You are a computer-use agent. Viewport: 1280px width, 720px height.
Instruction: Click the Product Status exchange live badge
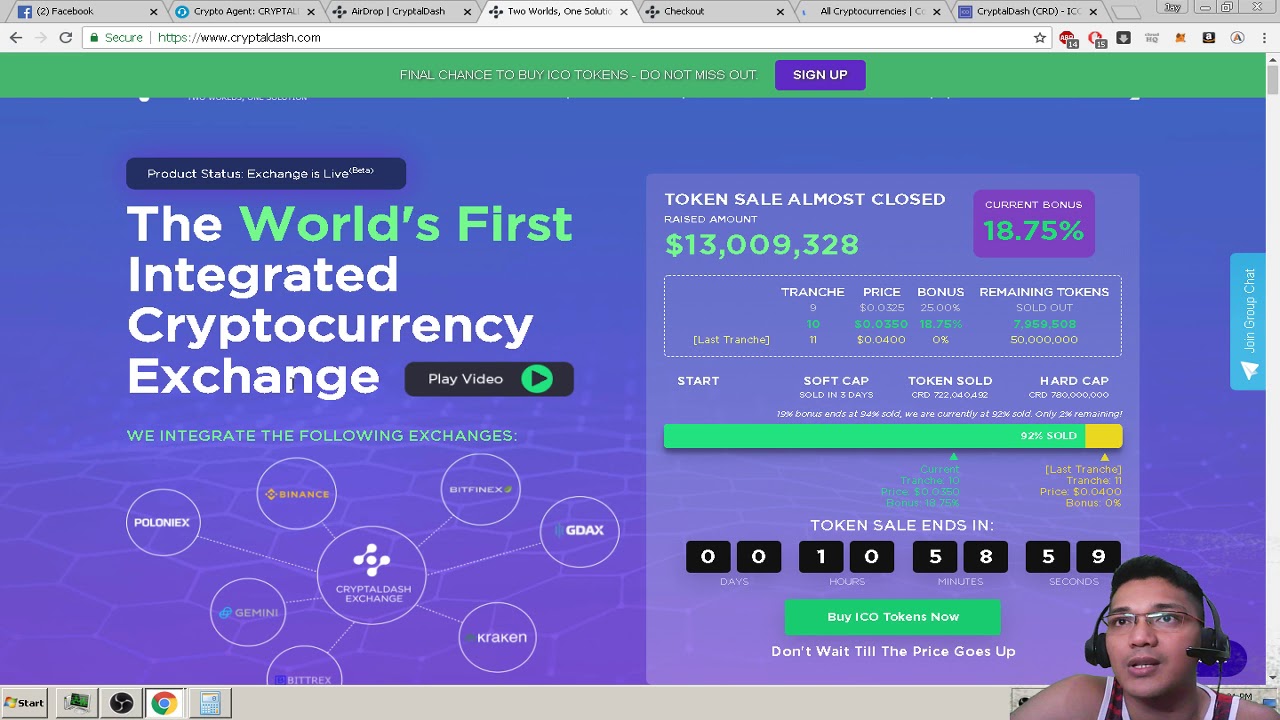click(266, 173)
